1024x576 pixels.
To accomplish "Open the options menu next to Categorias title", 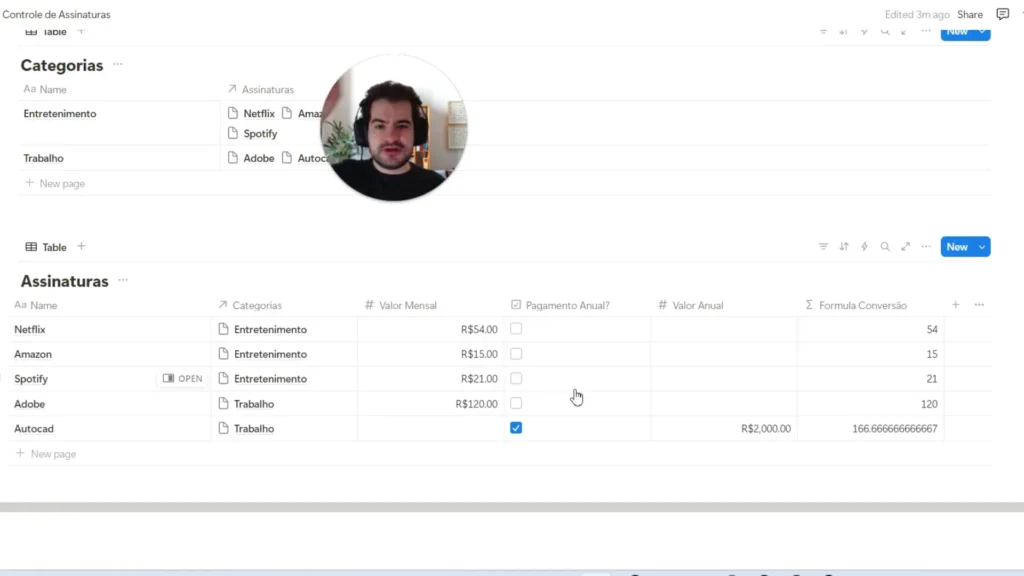I will click(118, 65).
